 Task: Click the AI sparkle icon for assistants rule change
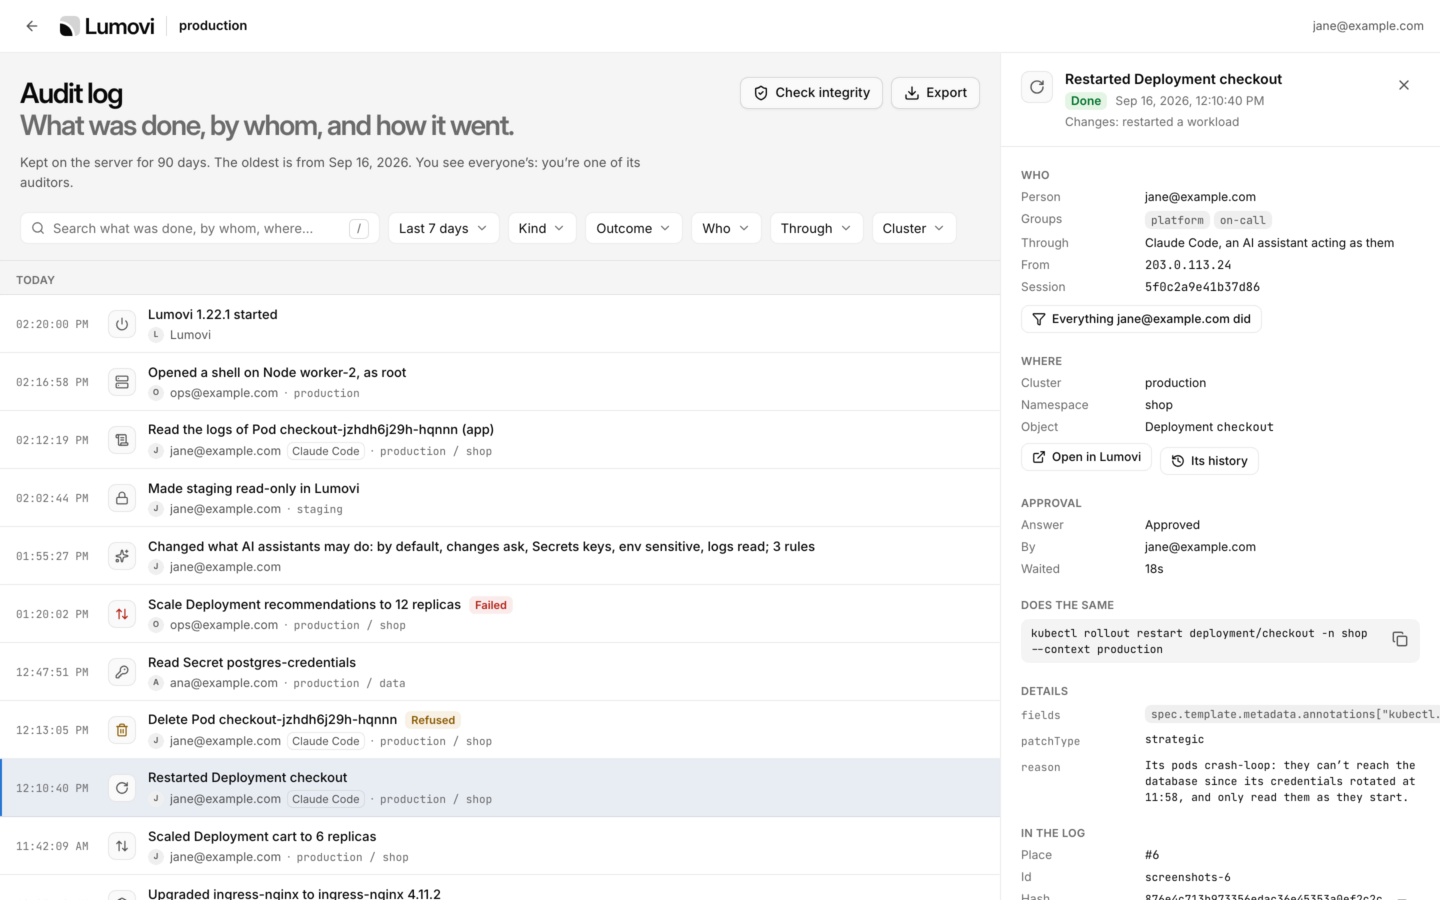122,556
